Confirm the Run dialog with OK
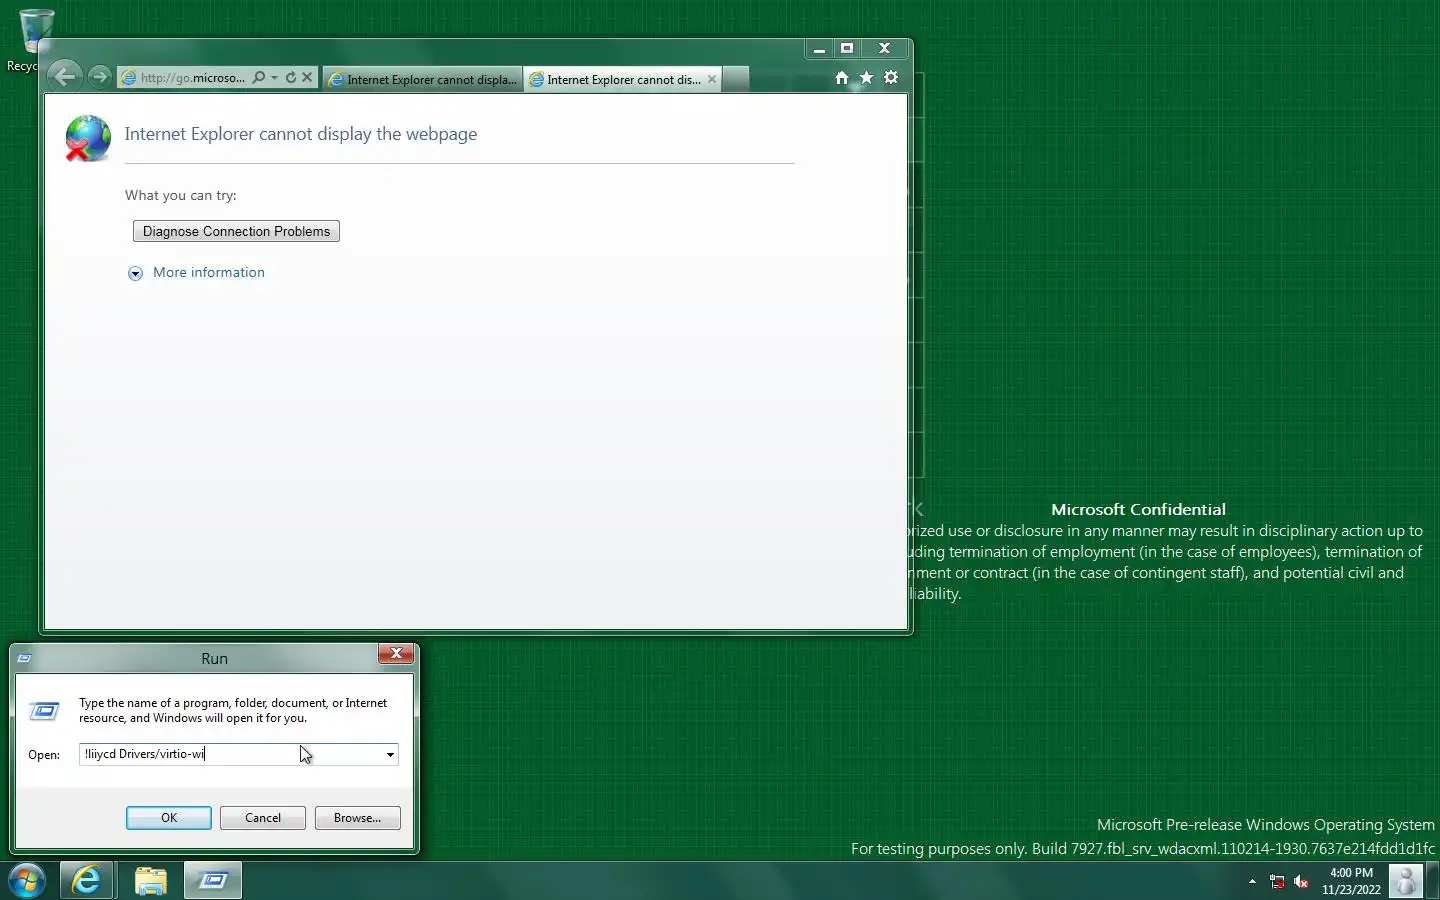1440x900 pixels. 169,818
